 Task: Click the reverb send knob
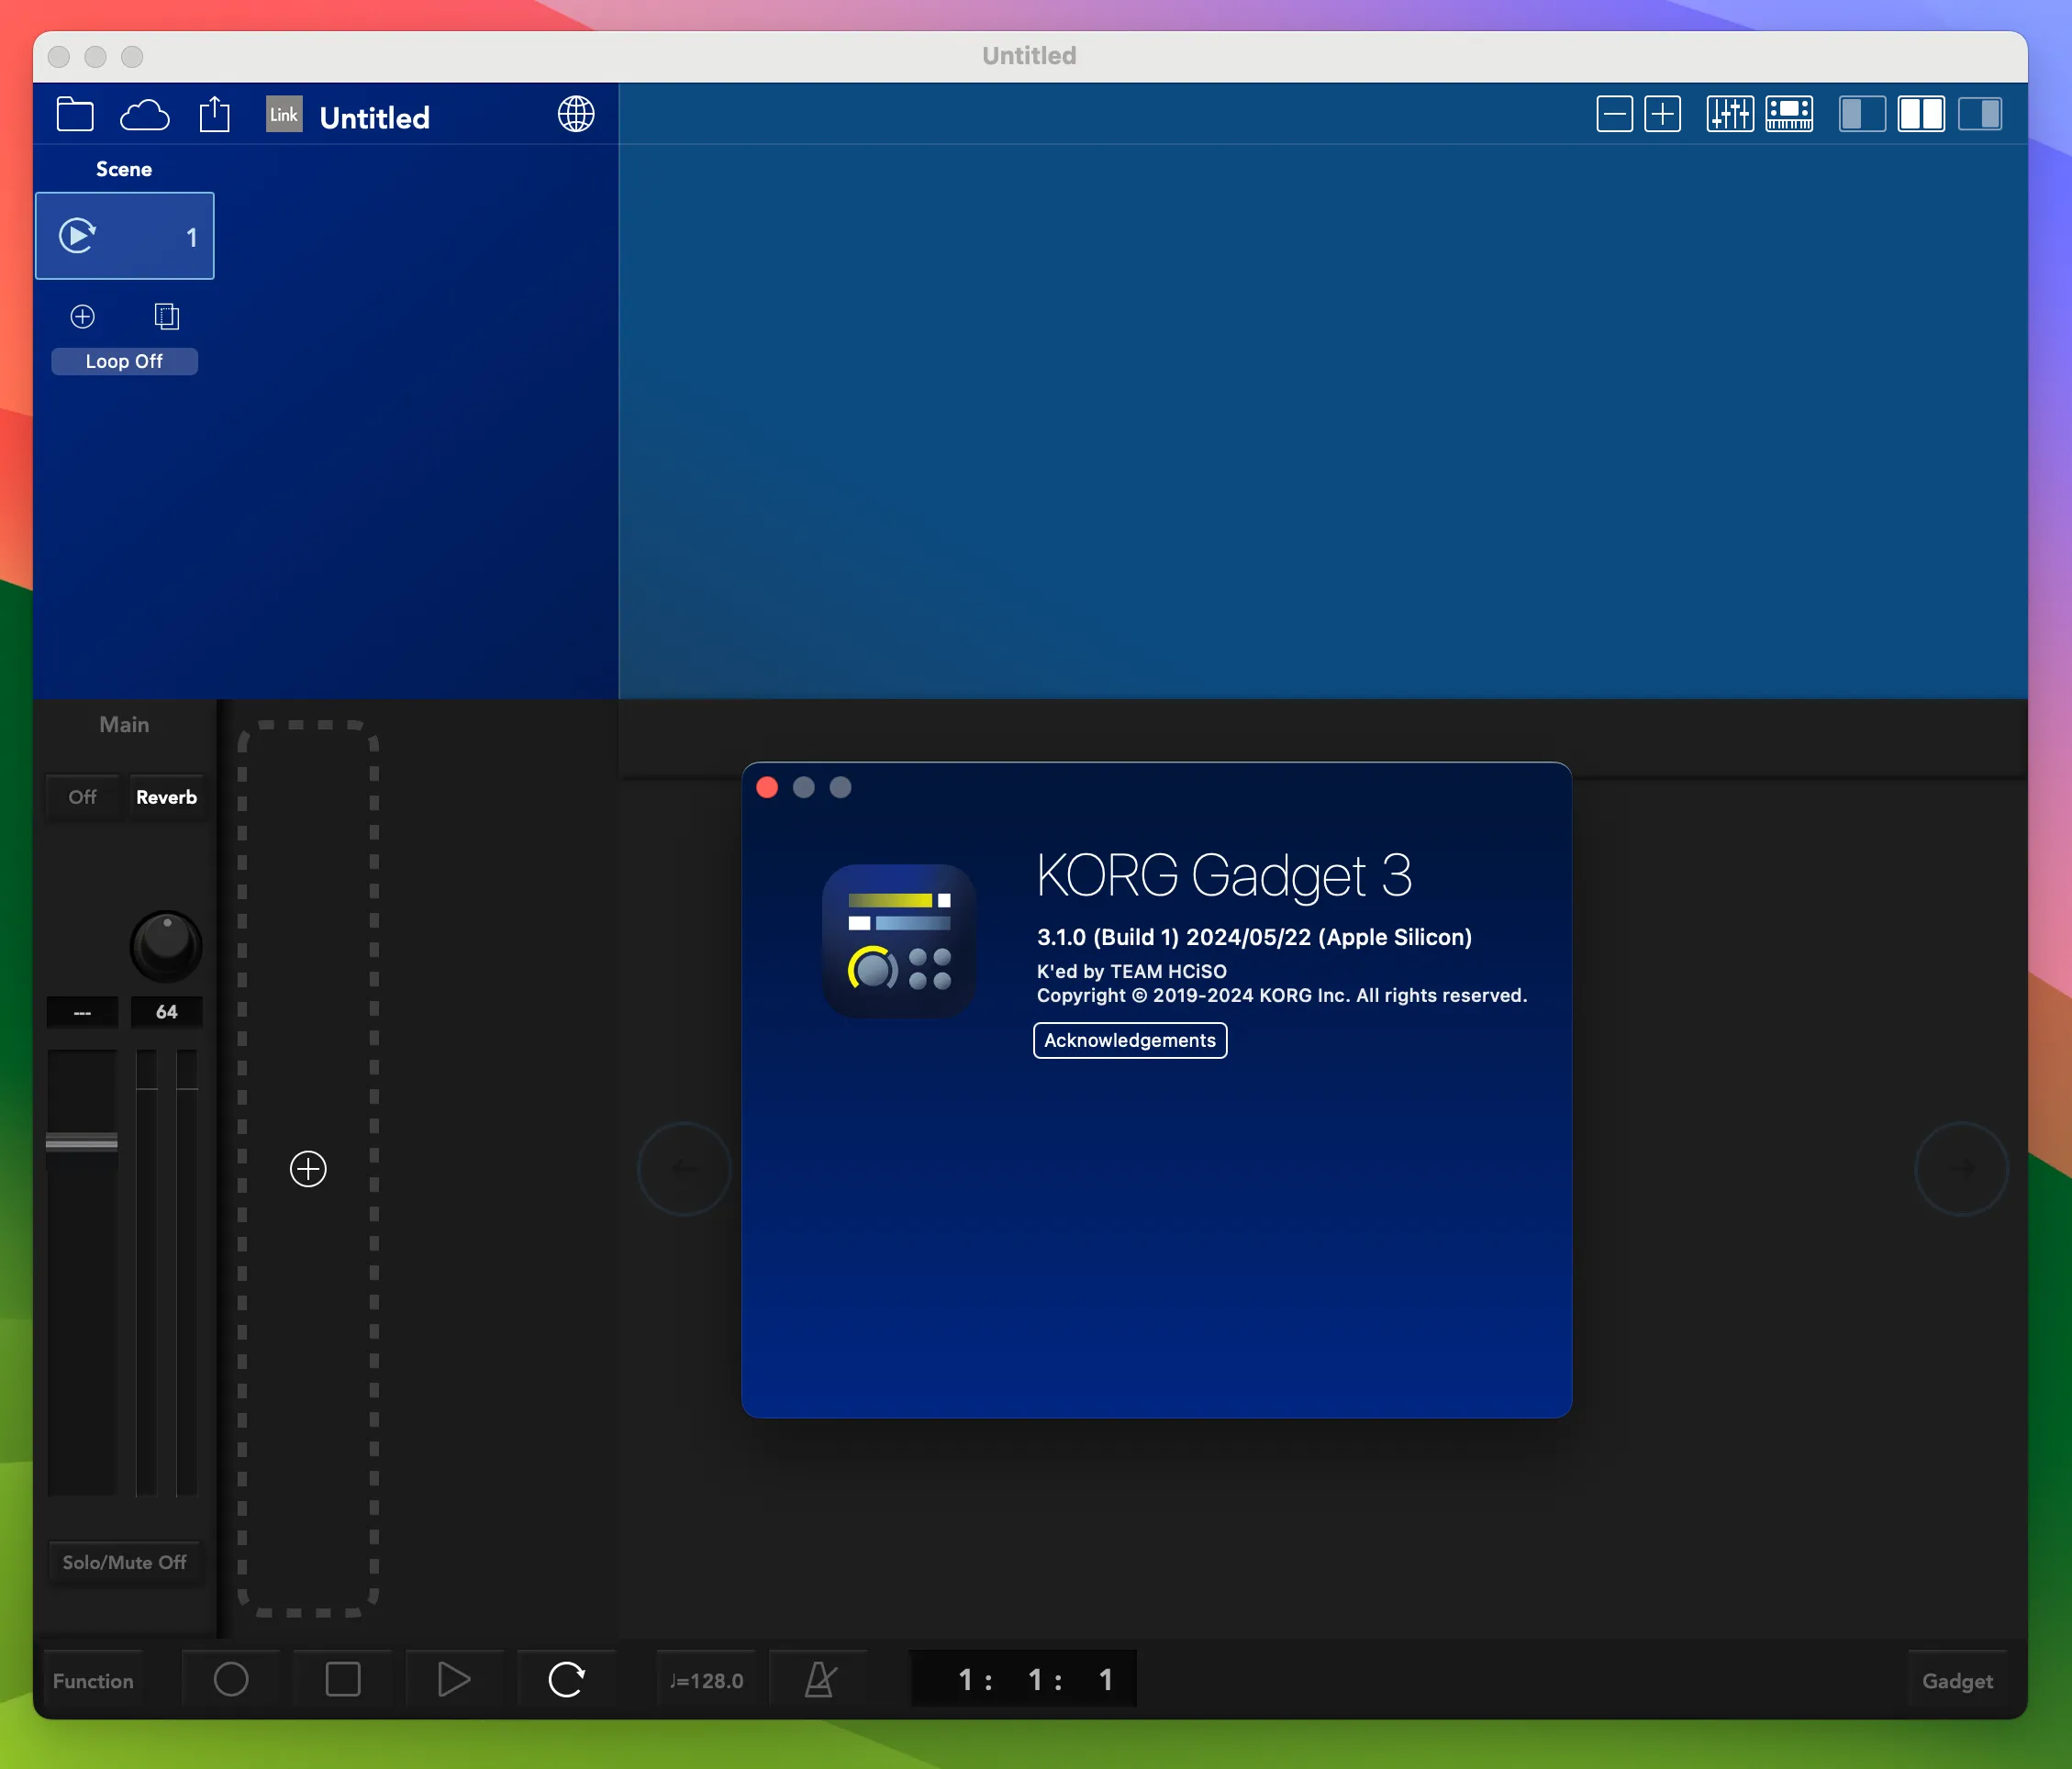point(166,946)
